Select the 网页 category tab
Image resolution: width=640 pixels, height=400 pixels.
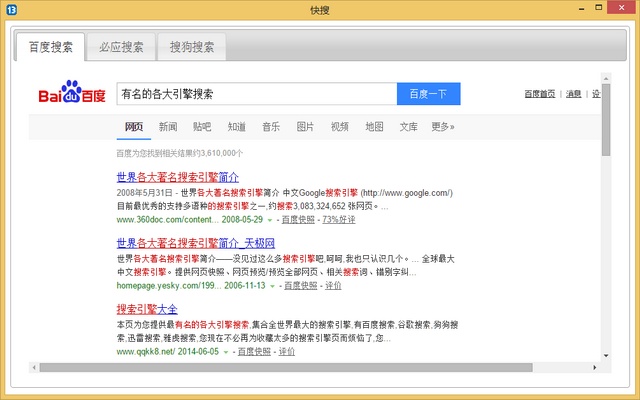click(x=134, y=127)
